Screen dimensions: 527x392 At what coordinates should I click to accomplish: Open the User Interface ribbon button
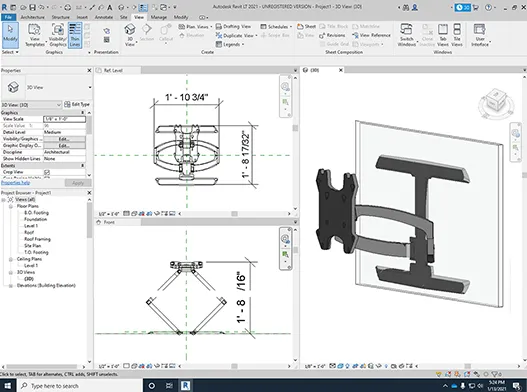tap(480, 35)
